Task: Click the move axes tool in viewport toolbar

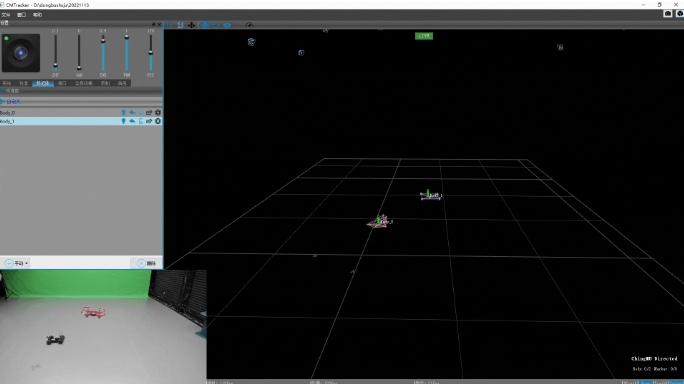Action: pos(192,25)
